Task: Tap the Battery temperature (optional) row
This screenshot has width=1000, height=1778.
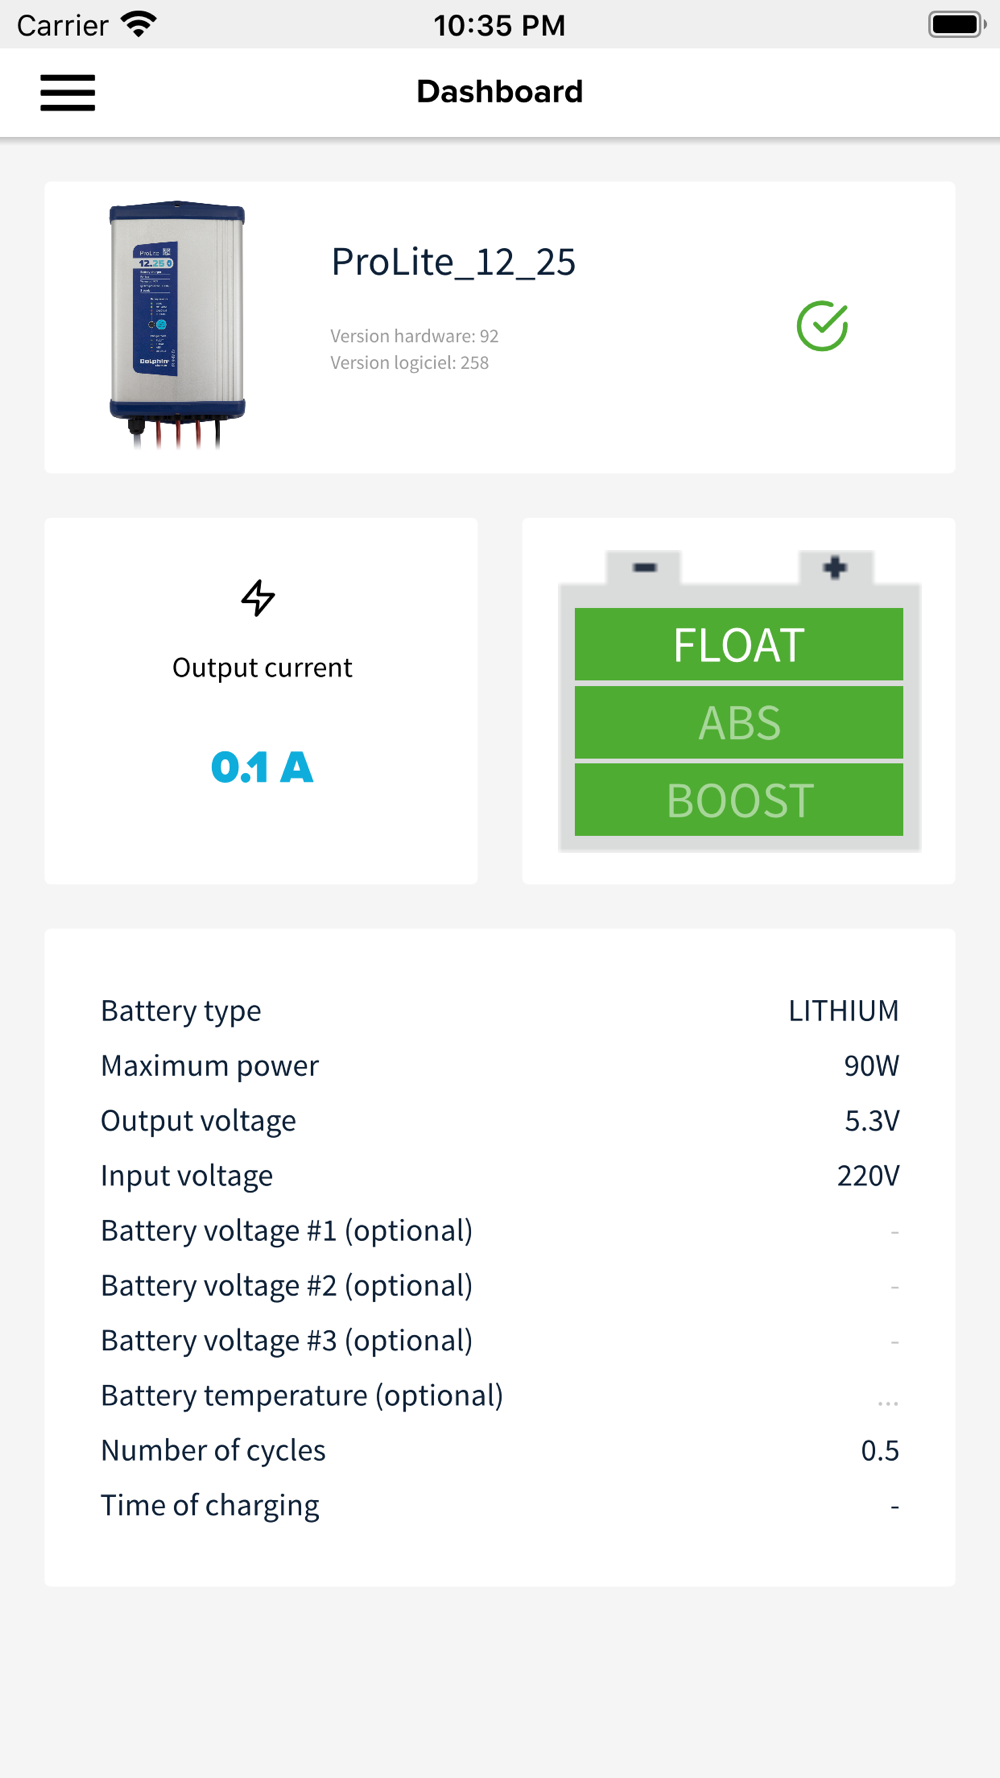Action: 500,1395
